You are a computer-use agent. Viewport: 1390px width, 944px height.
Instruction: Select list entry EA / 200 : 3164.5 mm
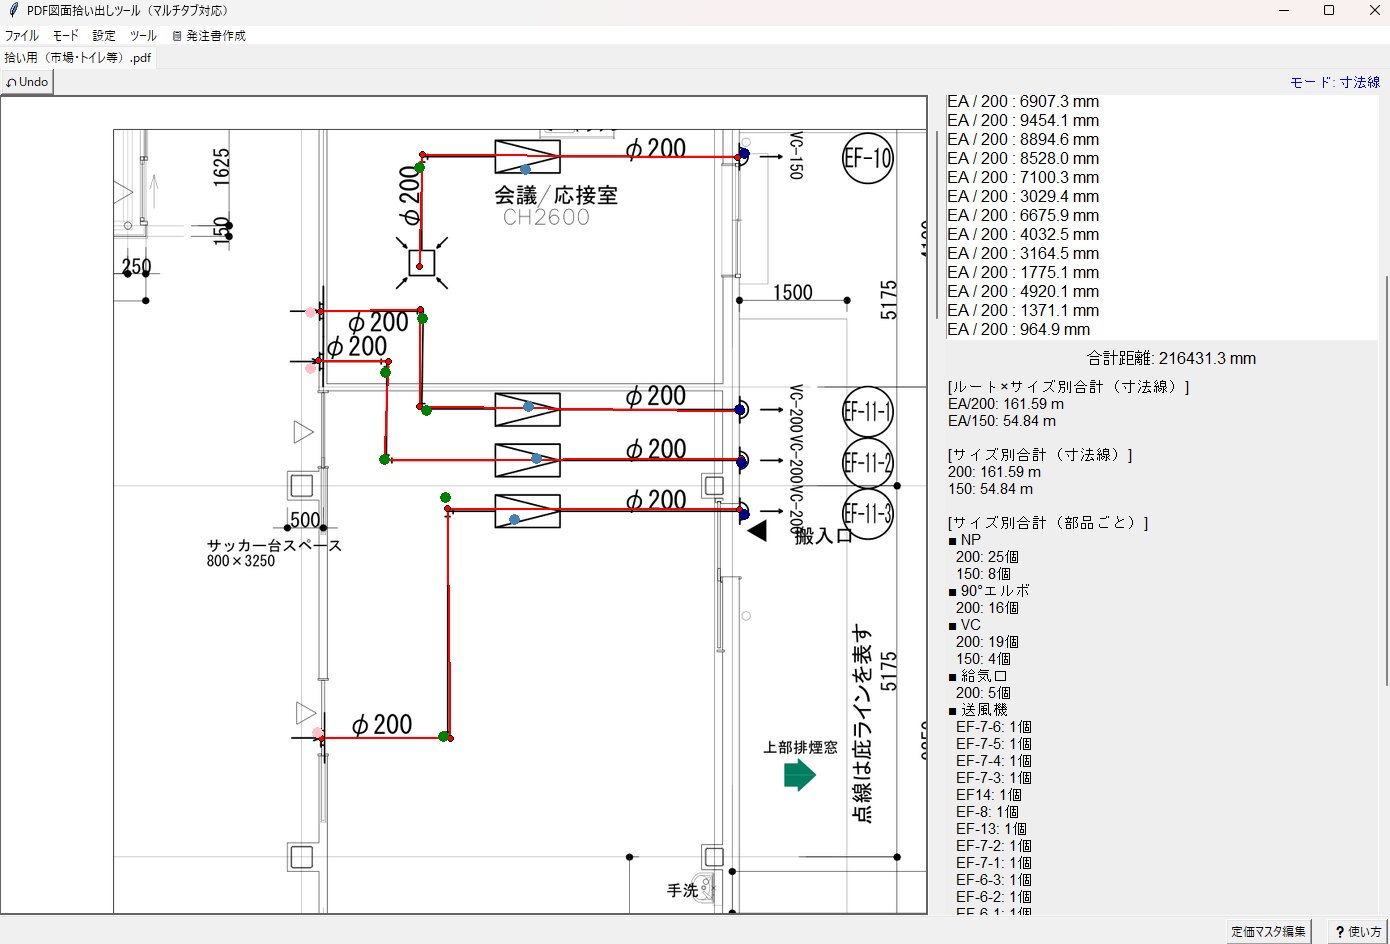pyautogui.click(x=1023, y=253)
